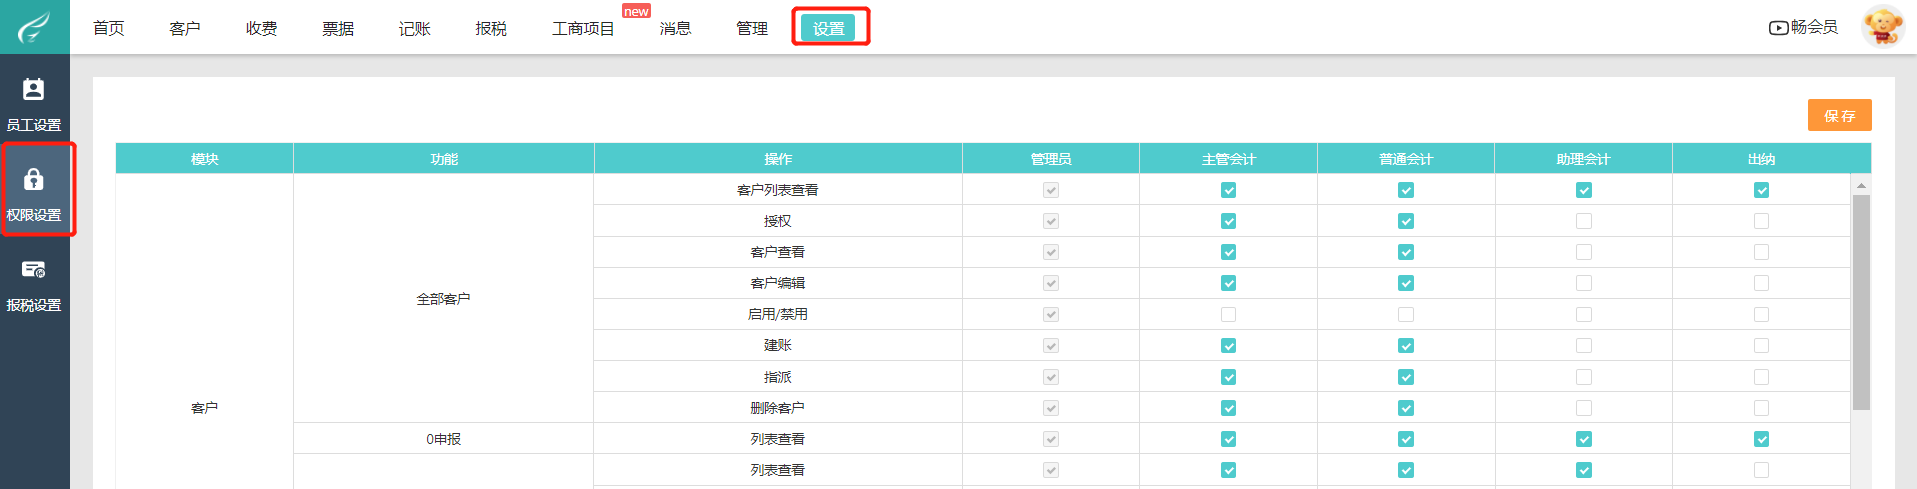Click the table vertical scrollbar thumb
1917x489 pixels.
point(1861,302)
